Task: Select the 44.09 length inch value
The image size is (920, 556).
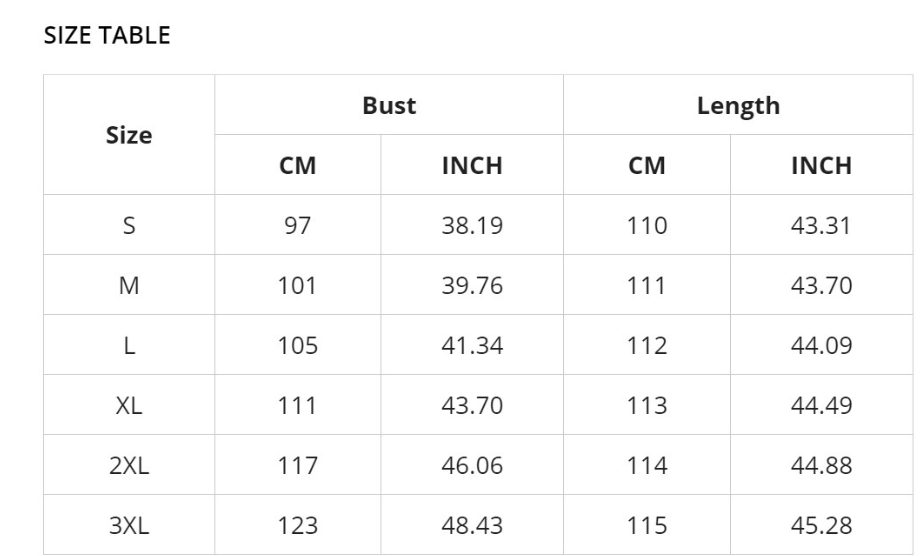Action: pos(821,345)
